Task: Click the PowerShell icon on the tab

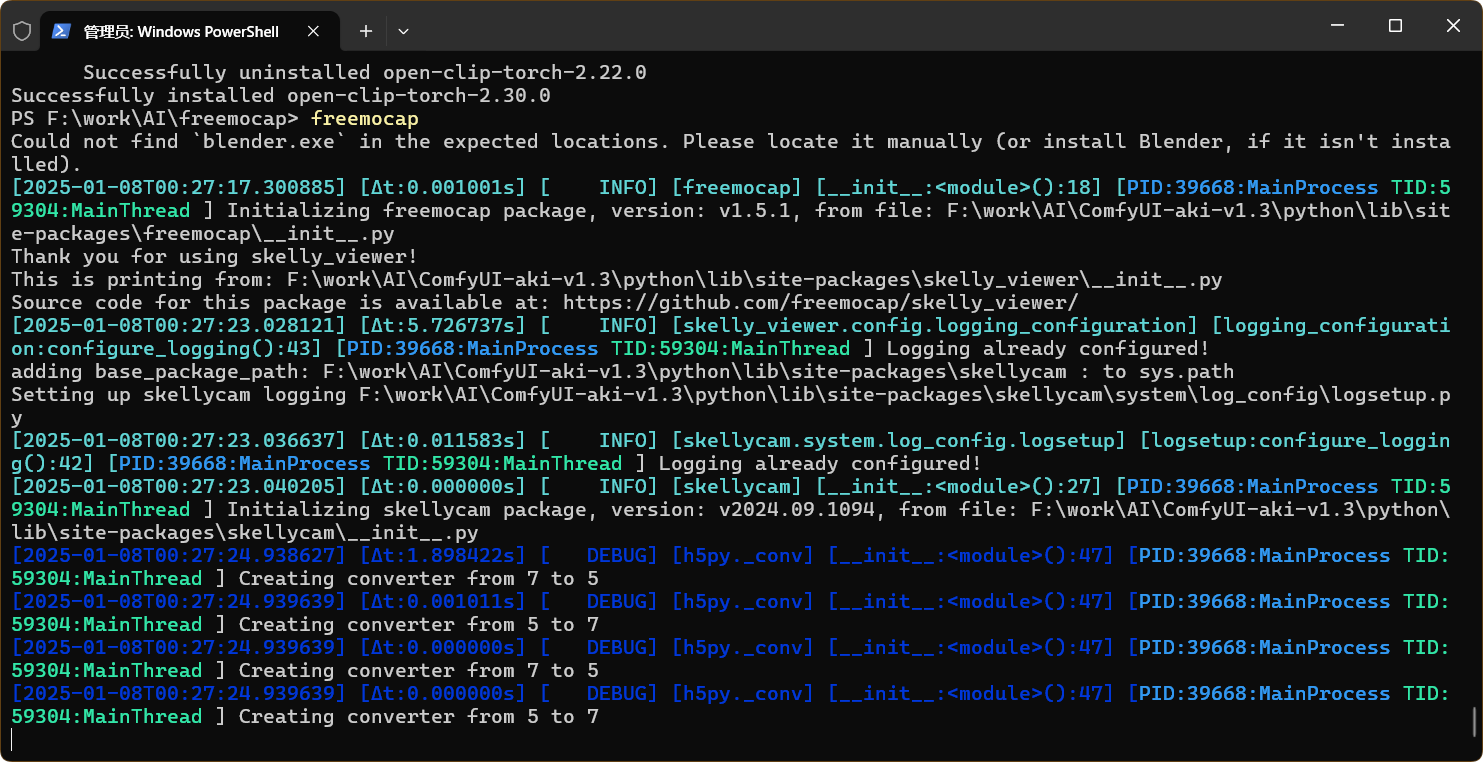Action: [61, 31]
